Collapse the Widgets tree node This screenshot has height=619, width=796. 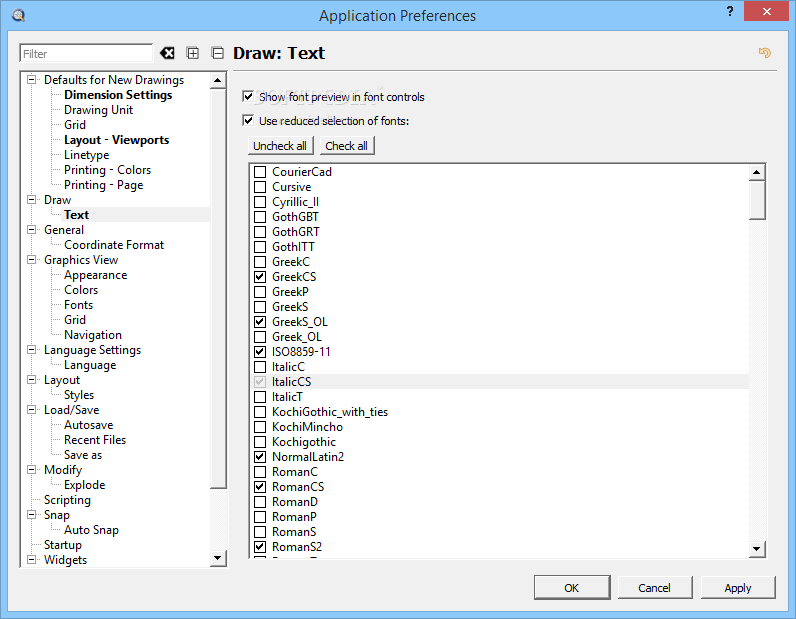tap(31, 560)
